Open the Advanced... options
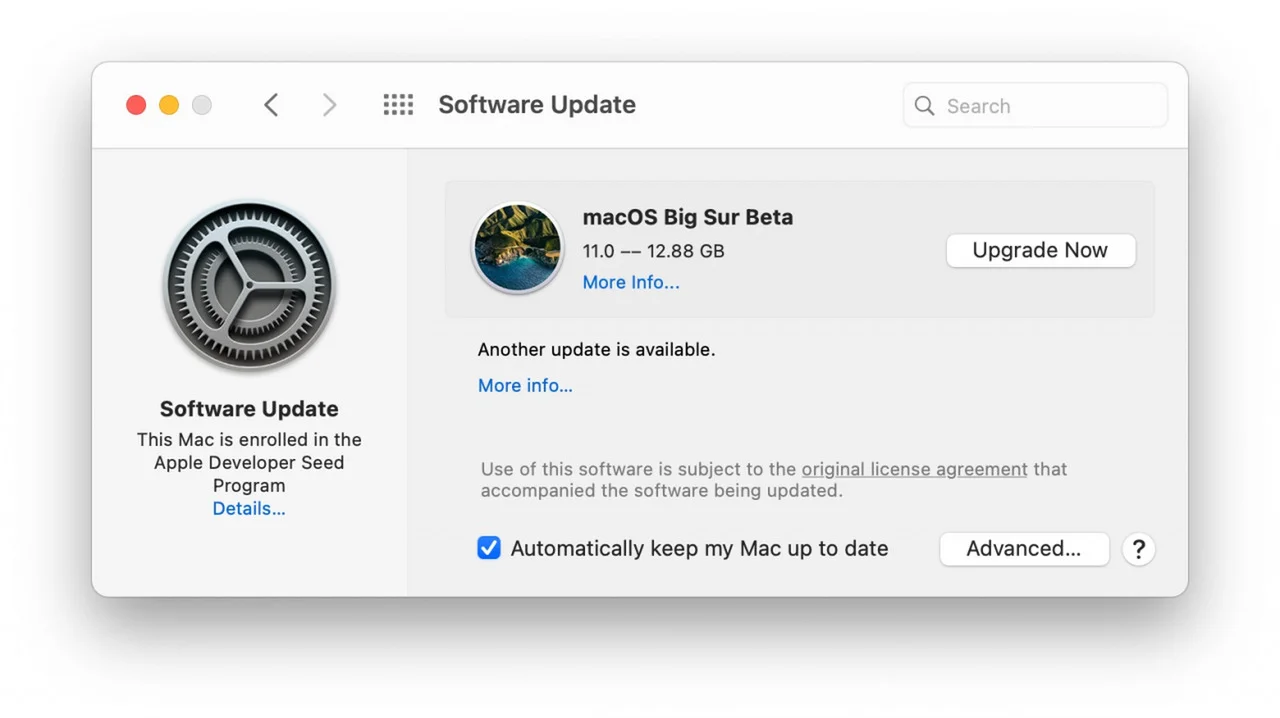Screen dimensions: 1280x718 click(x=1023, y=549)
